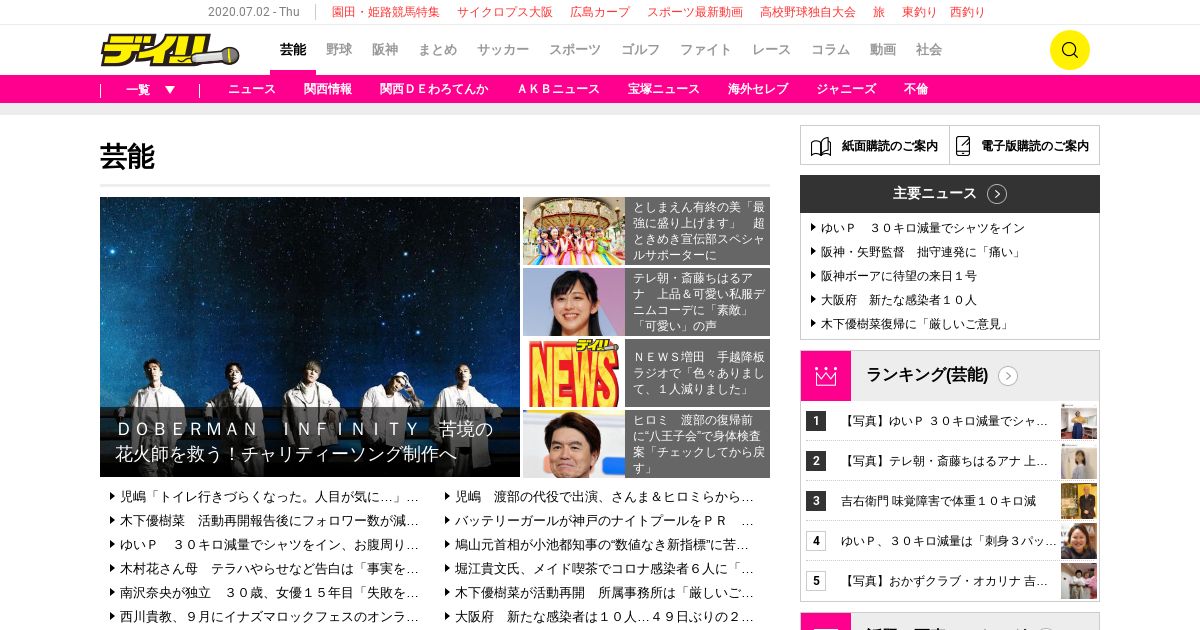
Task: Open 堀江貴文氏、メイド喫茶 article
Action: coord(604,569)
